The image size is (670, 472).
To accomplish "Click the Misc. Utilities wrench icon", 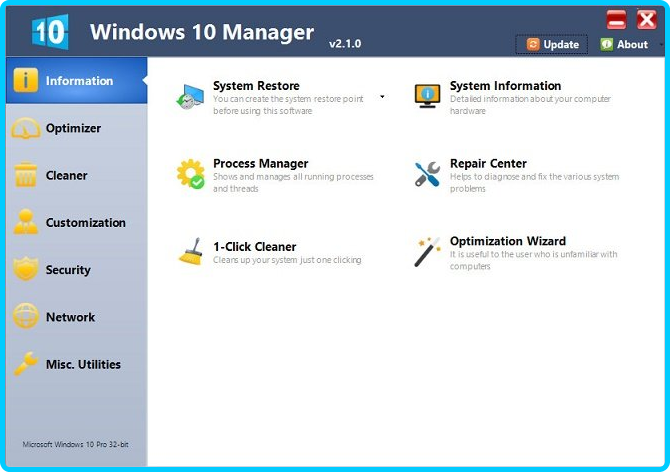I will [x=26, y=364].
